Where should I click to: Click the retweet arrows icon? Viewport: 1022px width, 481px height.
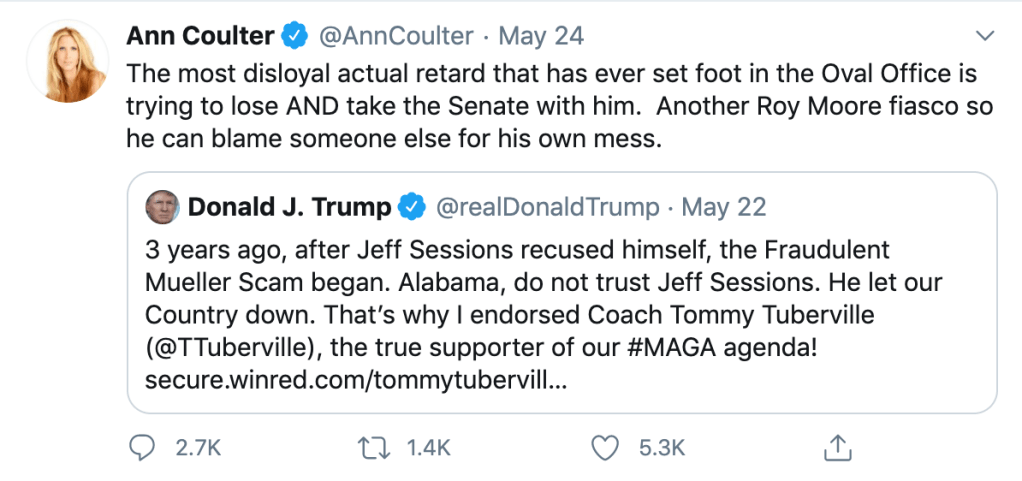(374, 447)
